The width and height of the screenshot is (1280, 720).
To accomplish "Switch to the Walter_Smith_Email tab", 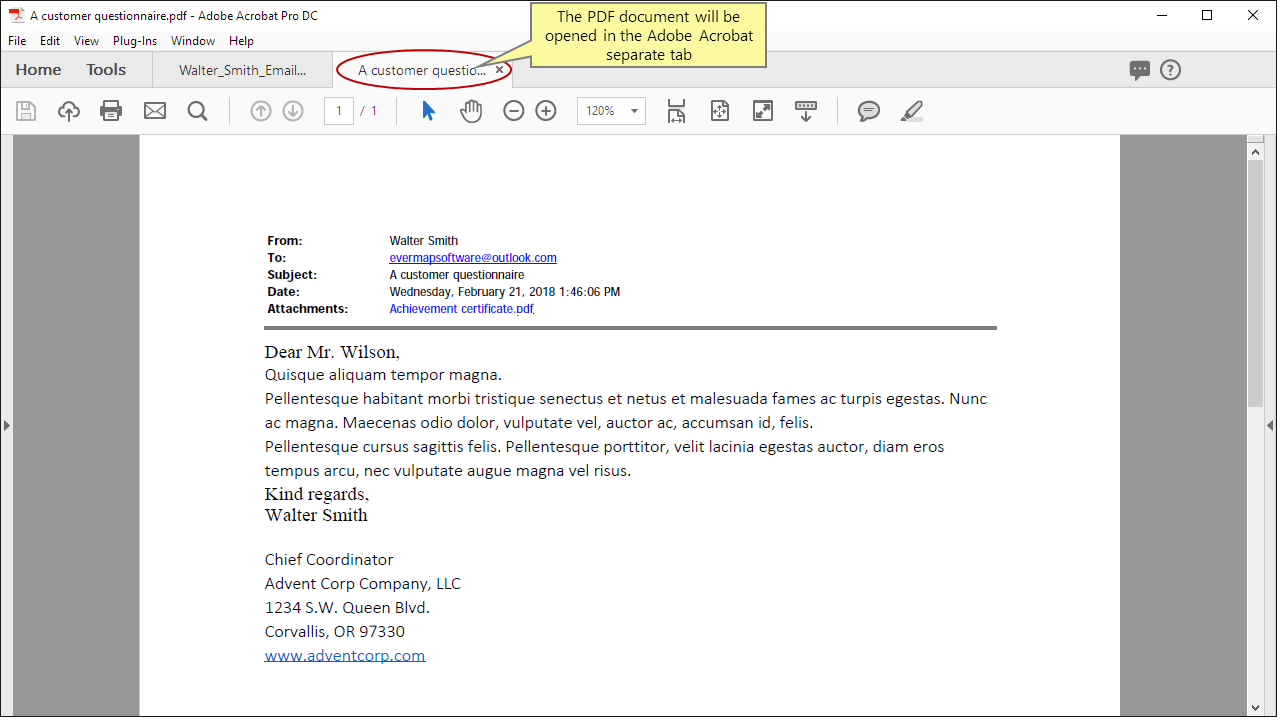I will pyautogui.click(x=240, y=69).
